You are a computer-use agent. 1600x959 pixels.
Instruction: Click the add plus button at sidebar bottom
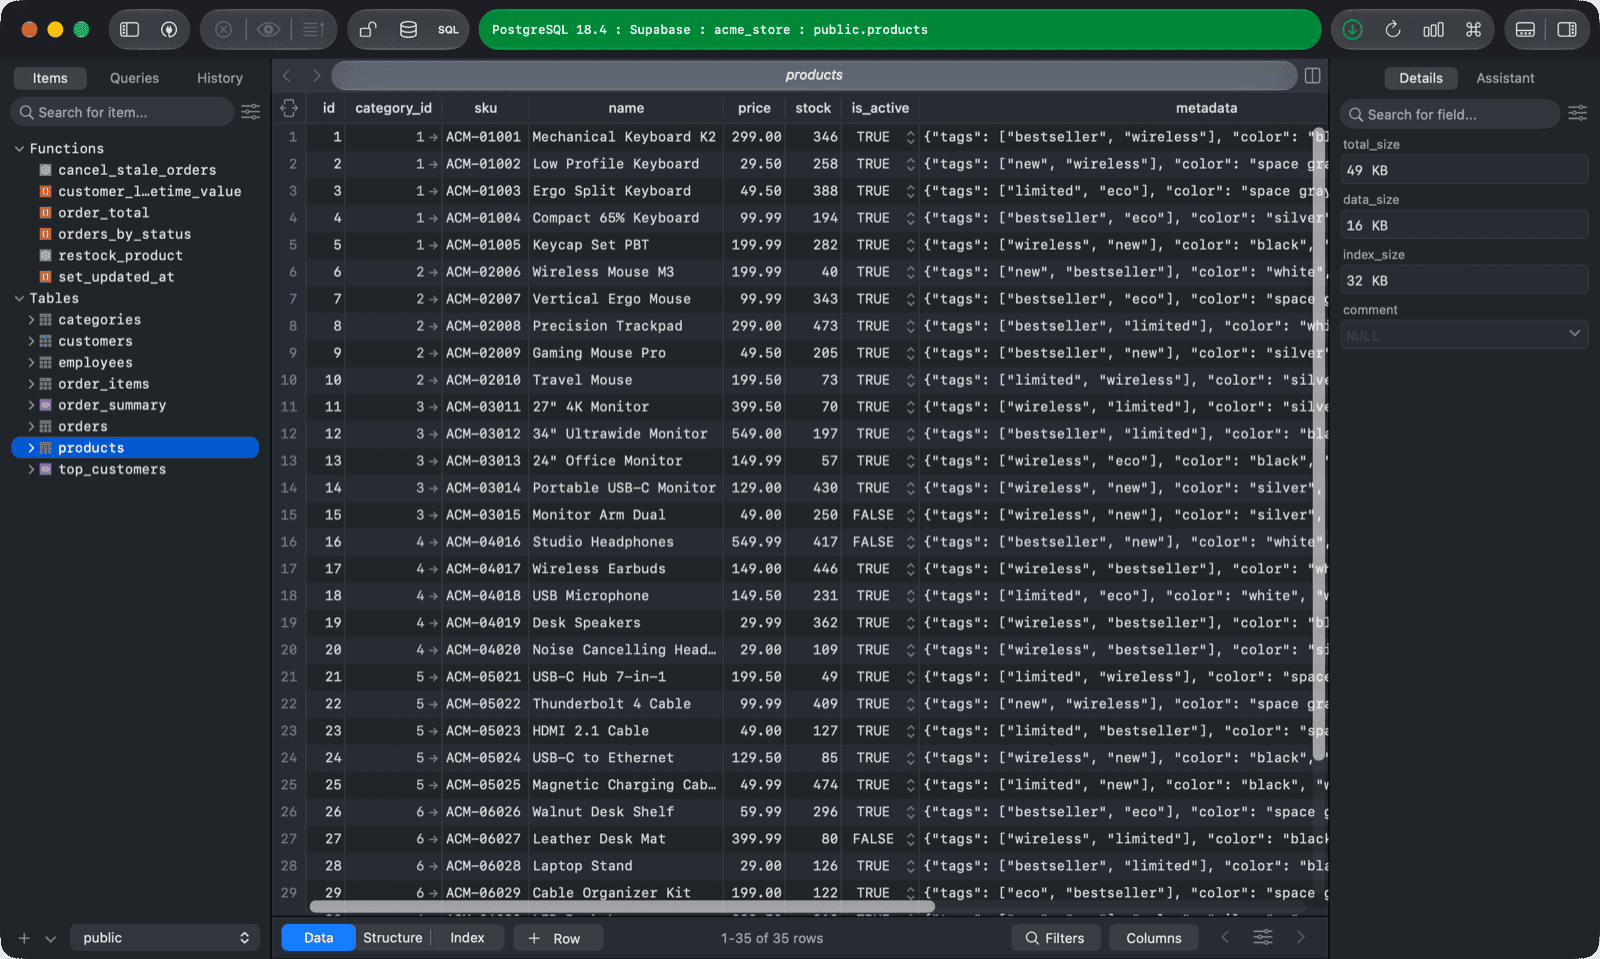coord(24,938)
